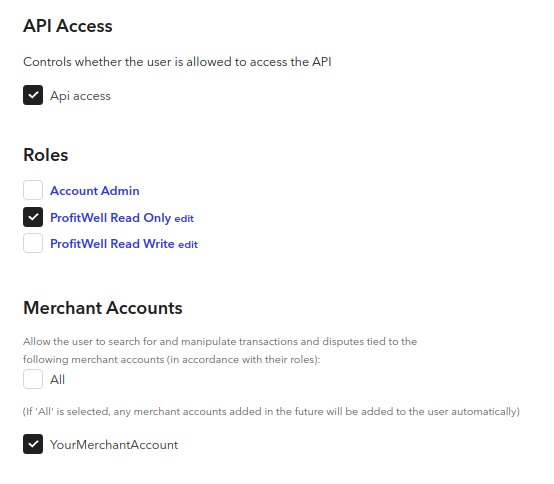Open the ProfitWell Read Write role link
Image resolution: width=554 pixels, height=484 pixels.
click(x=112, y=244)
